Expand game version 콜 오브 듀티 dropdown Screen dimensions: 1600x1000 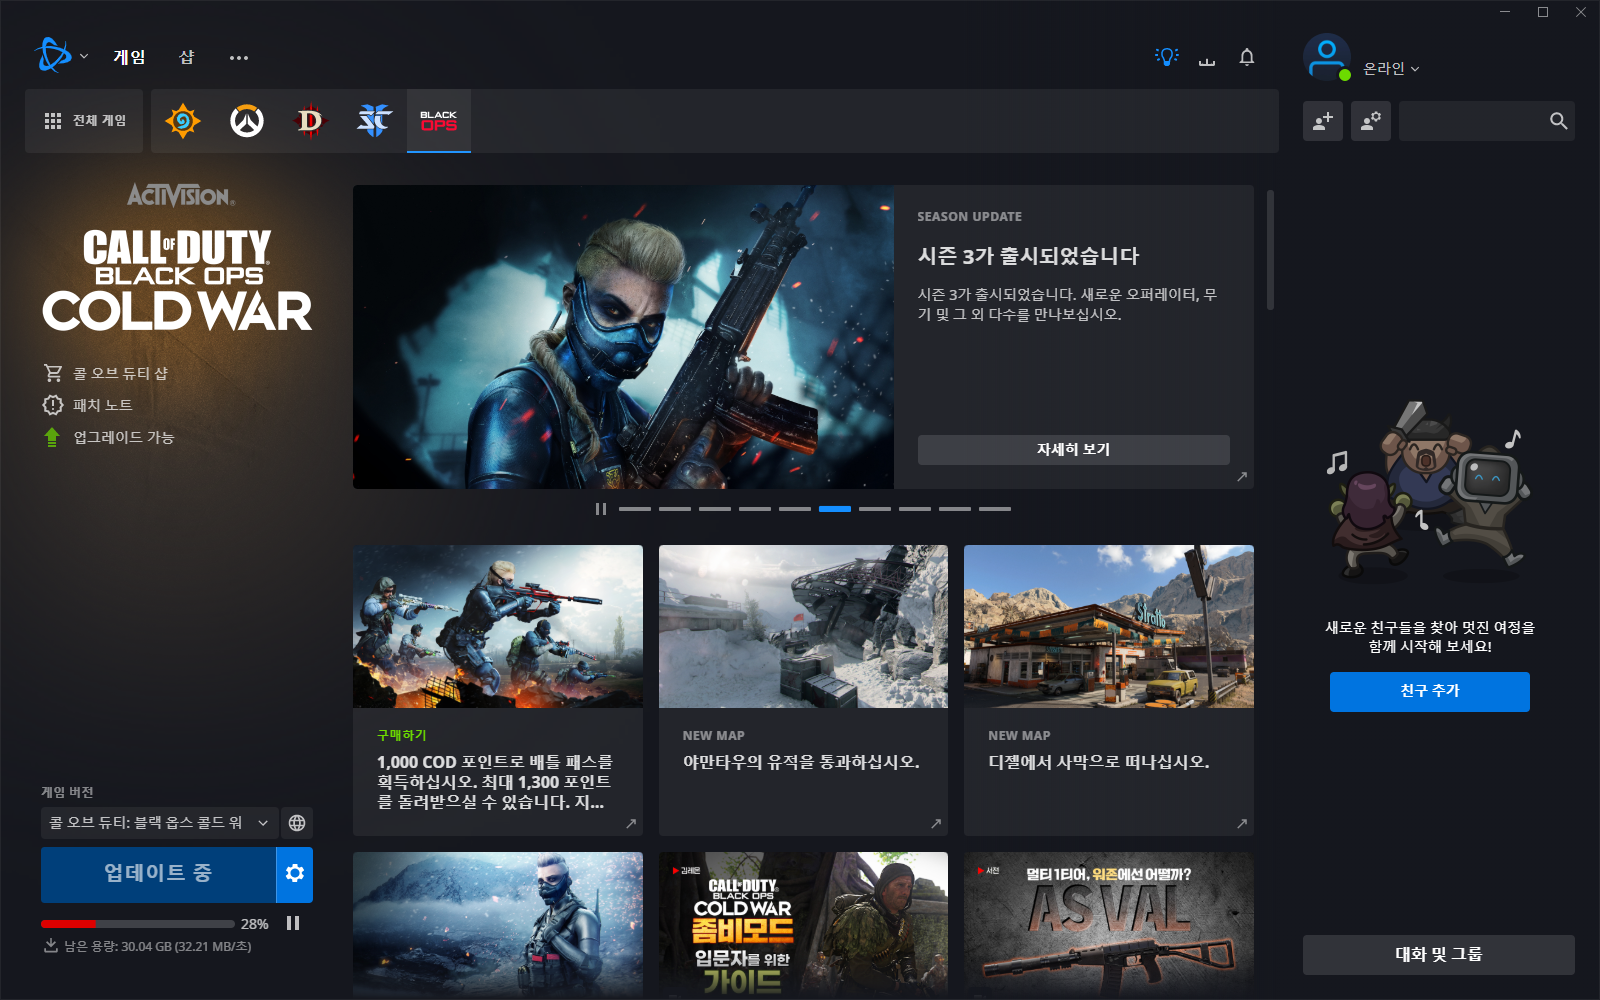coord(160,823)
